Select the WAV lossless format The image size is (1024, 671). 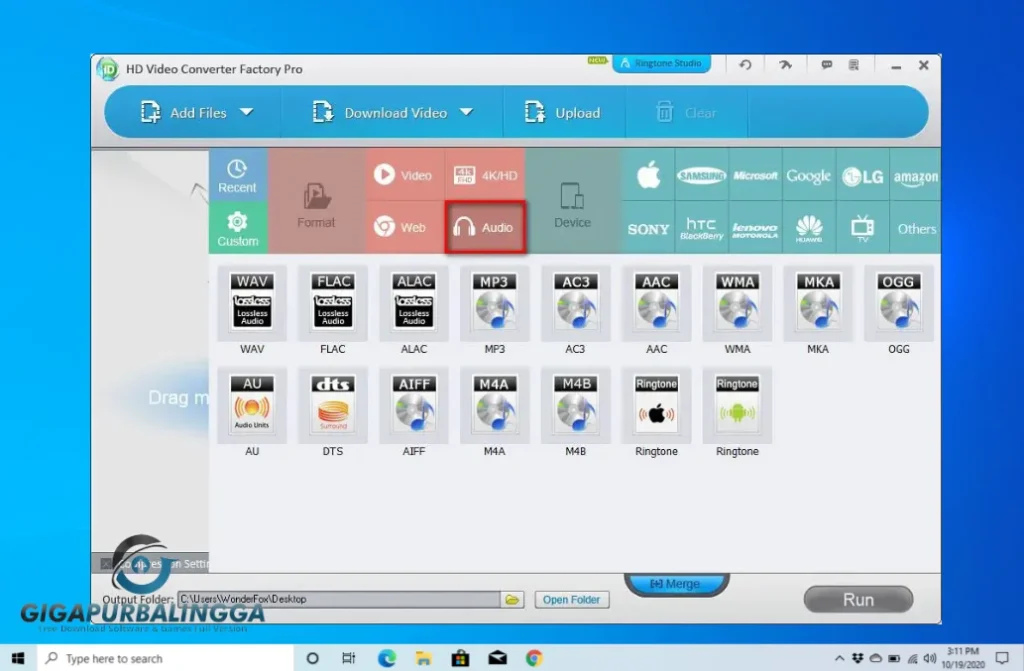[252, 305]
